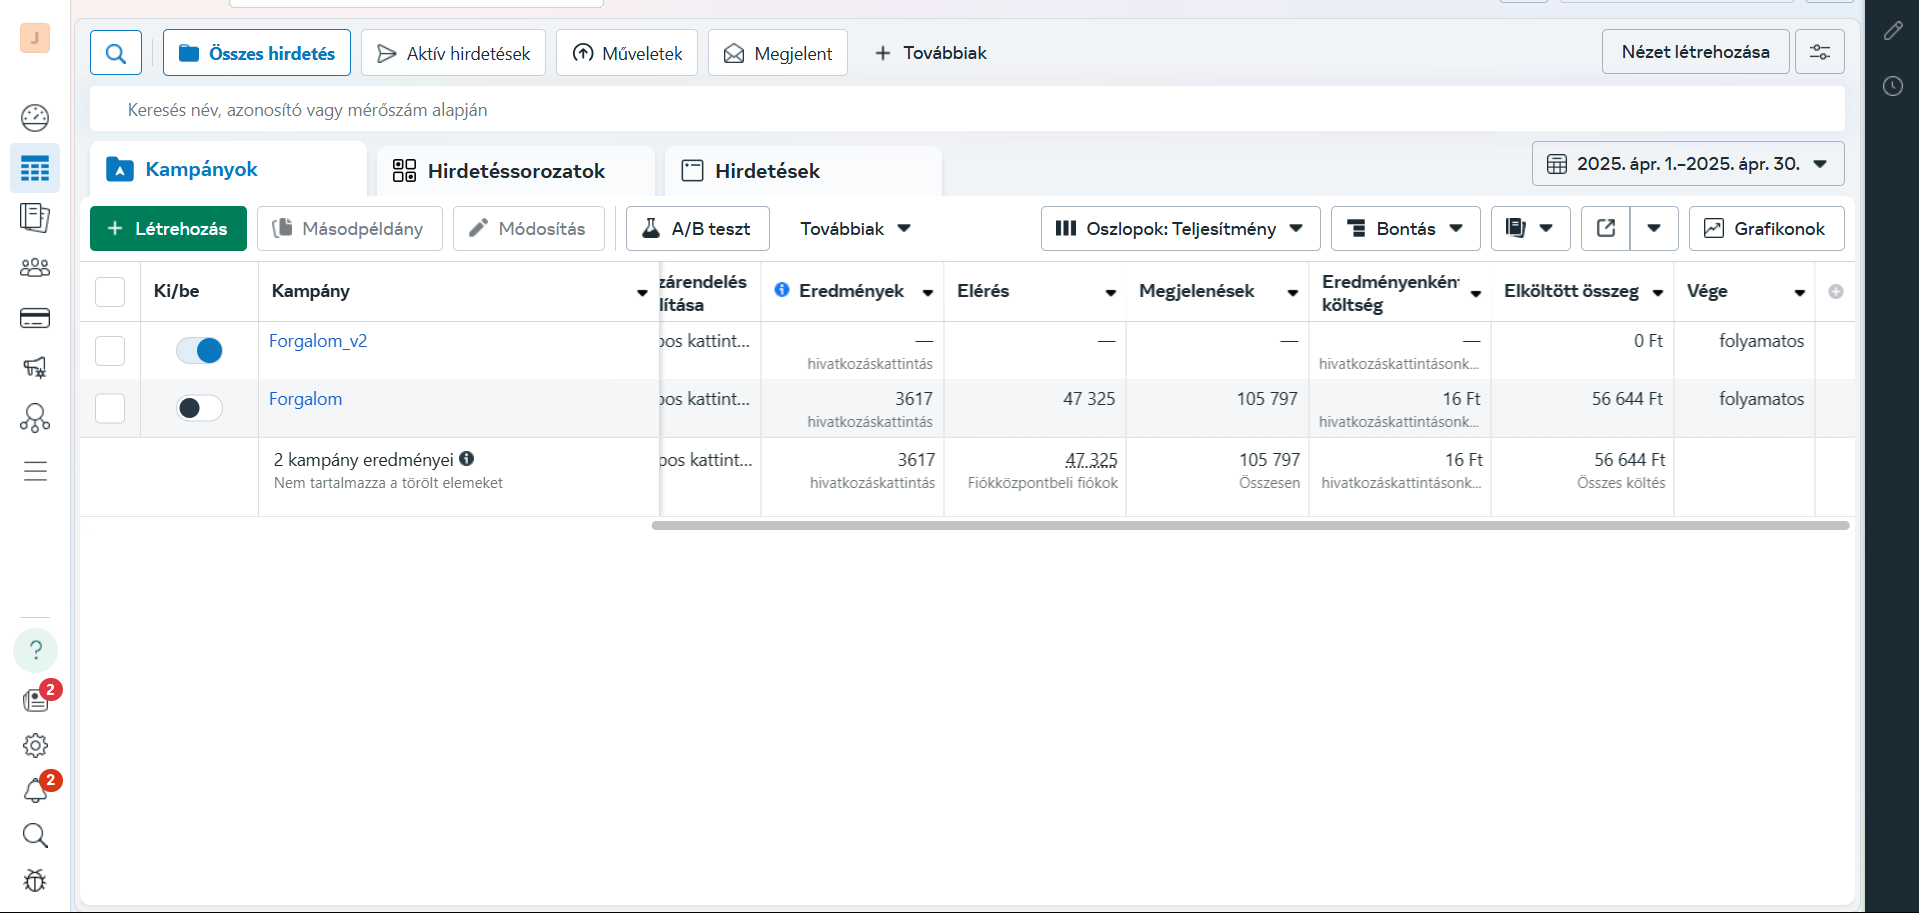Open the Elérés column menu arrow
This screenshot has height=913, width=1919.
click(x=1110, y=292)
